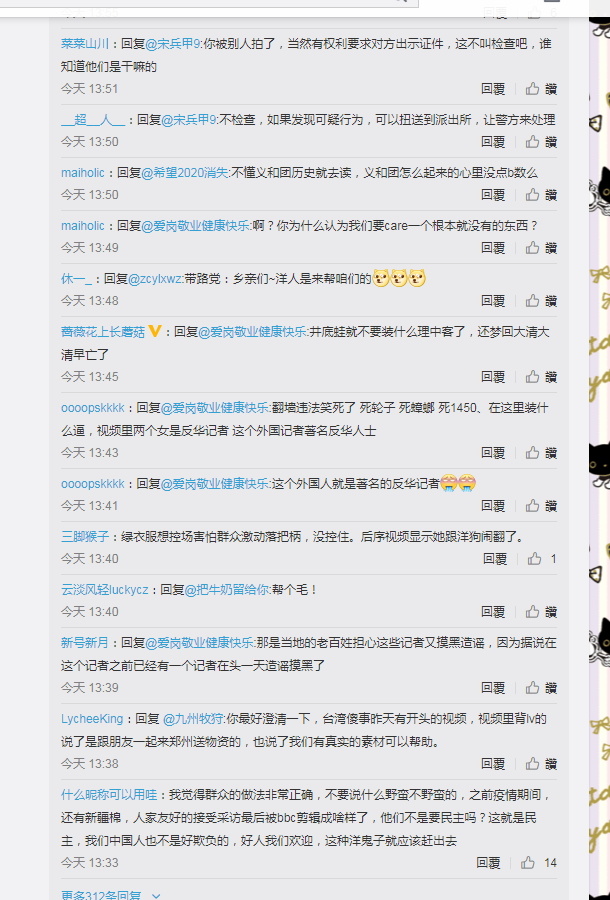Reply to 云淡风轻luckycz's comment
Screen dimensions: 610x900
point(493,612)
